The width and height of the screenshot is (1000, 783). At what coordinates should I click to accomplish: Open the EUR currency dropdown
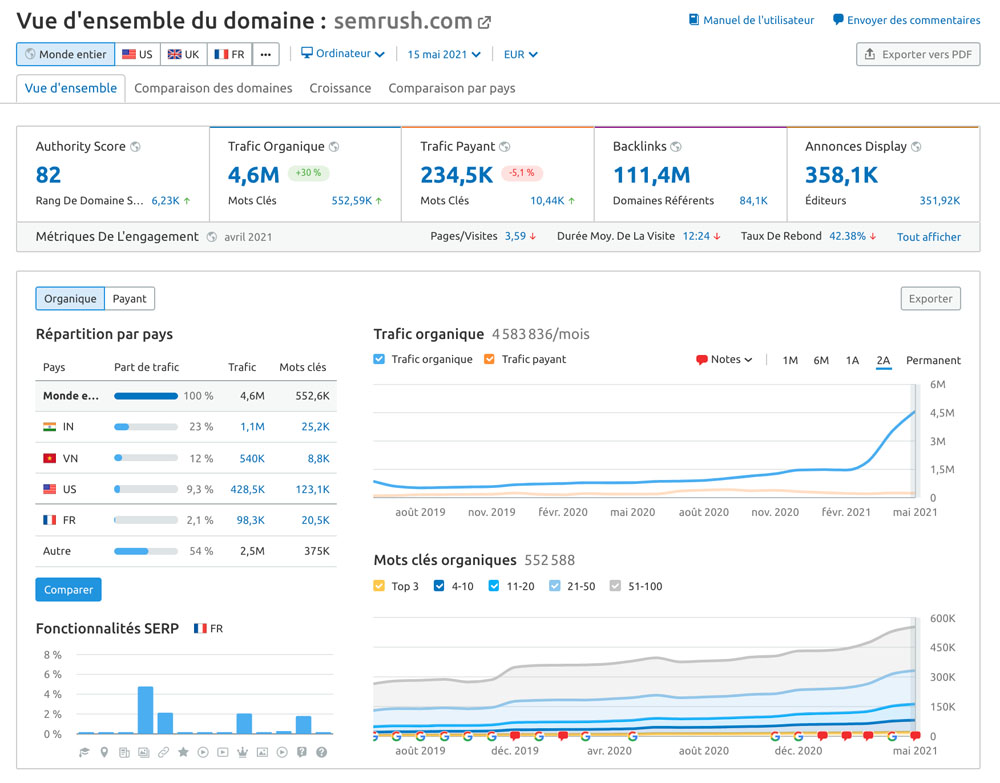coord(520,54)
